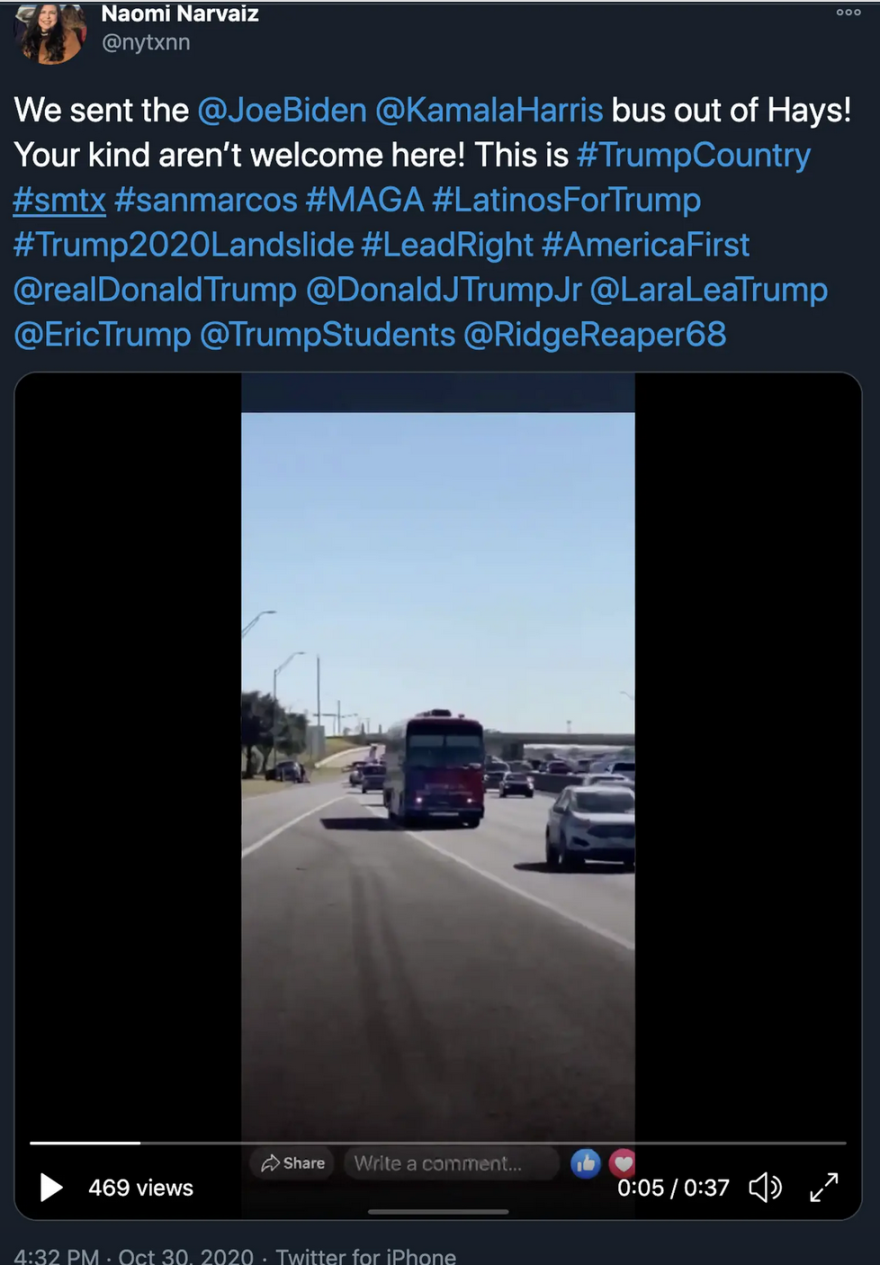Viewport: 880px width, 1265px height.
Task: Click the blue thumbs-up like icon
Action: [586, 1162]
